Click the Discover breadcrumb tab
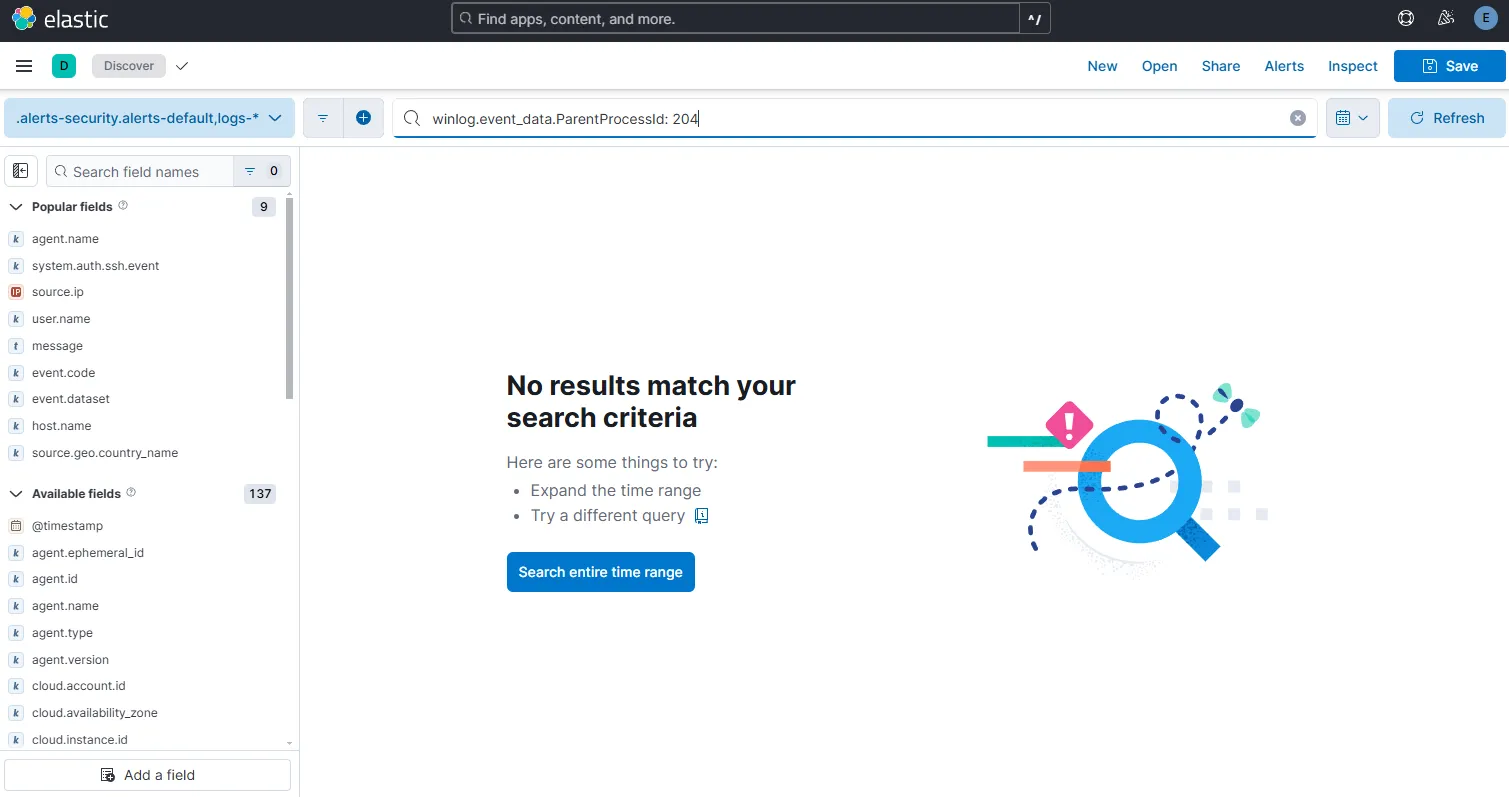Screen dimensions: 1509x797 point(128,66)
